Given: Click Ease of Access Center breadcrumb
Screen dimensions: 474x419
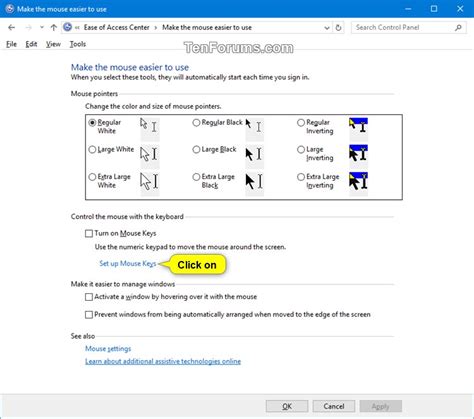Looking at the screenshot, I should point(116,27).
